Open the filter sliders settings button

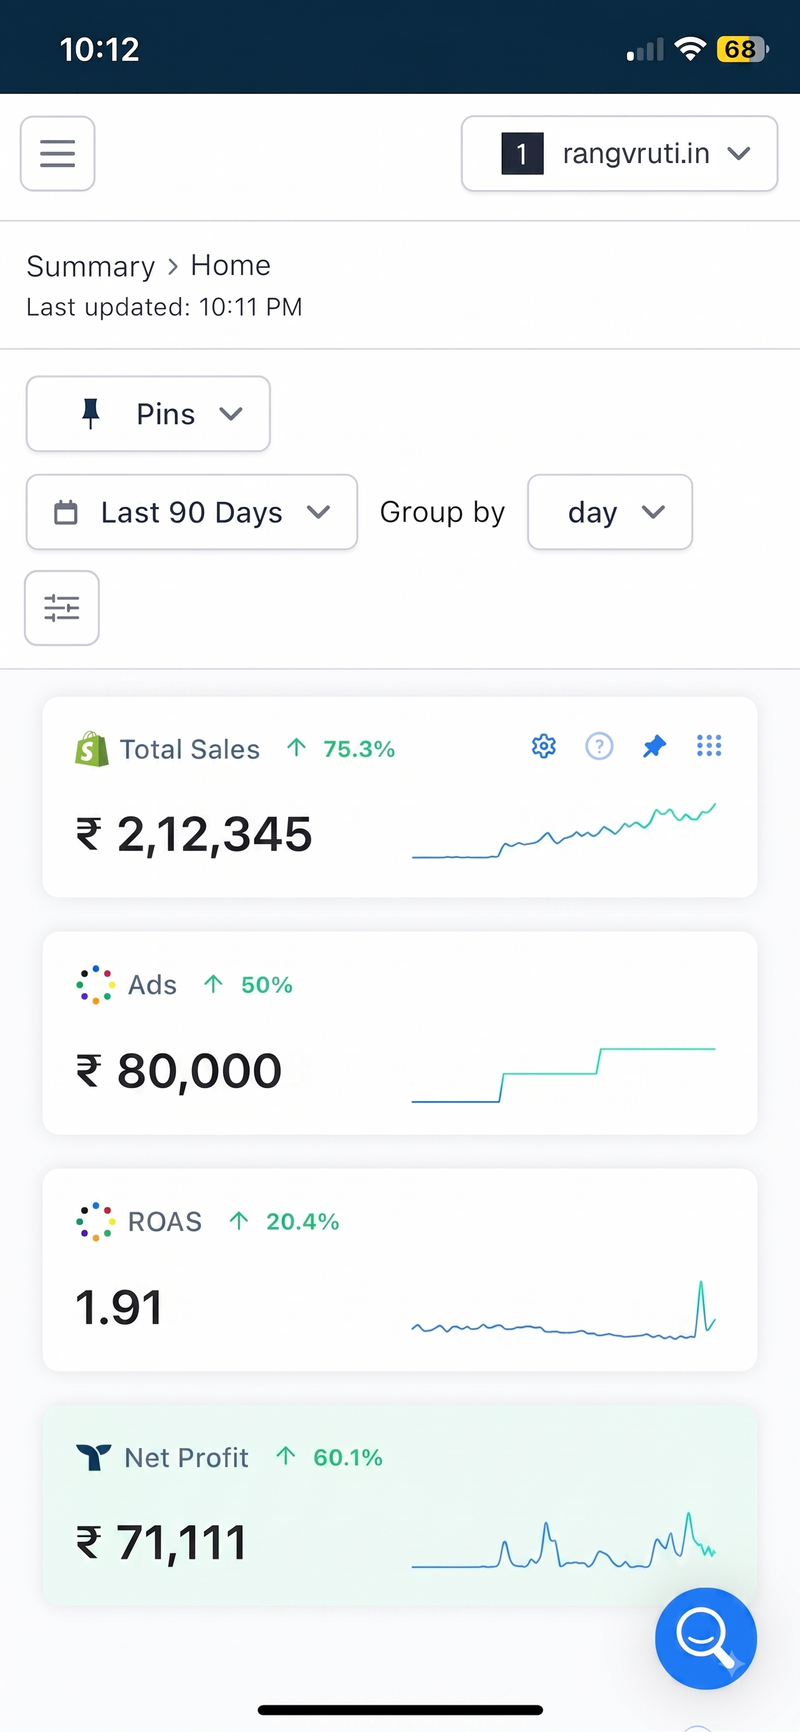pyautogui.click(x=62, y=608)
